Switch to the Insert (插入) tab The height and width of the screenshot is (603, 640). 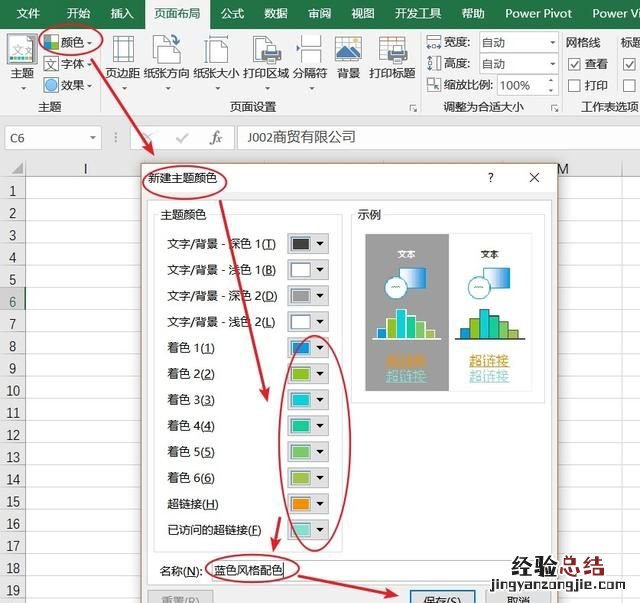click(x=122, y=14)
